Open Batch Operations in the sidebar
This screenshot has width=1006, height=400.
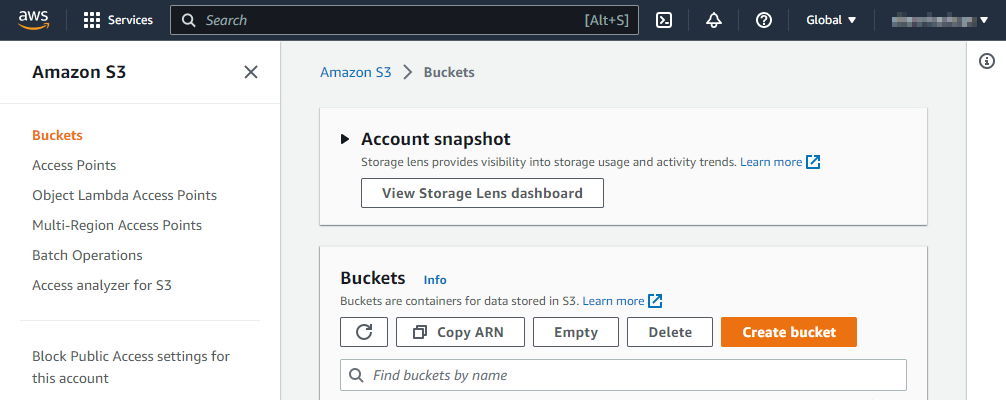tap(87, 255)
